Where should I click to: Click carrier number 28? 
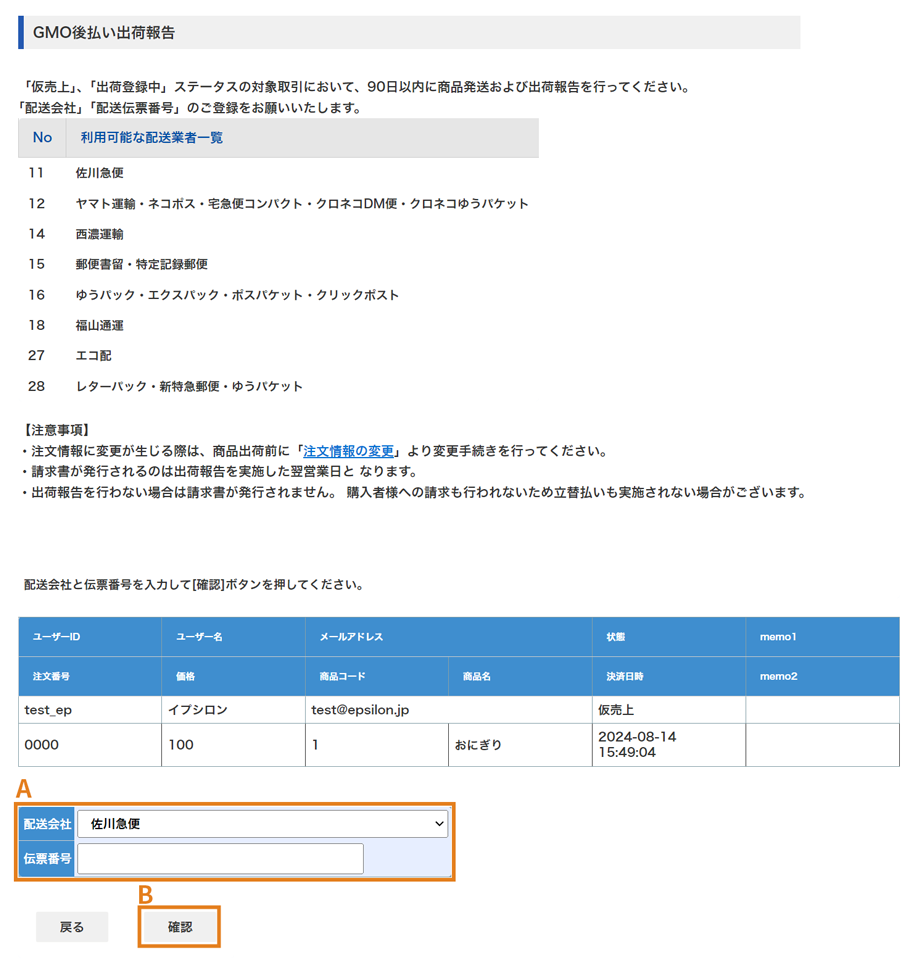pyautogui.click(x=36, y=386)
